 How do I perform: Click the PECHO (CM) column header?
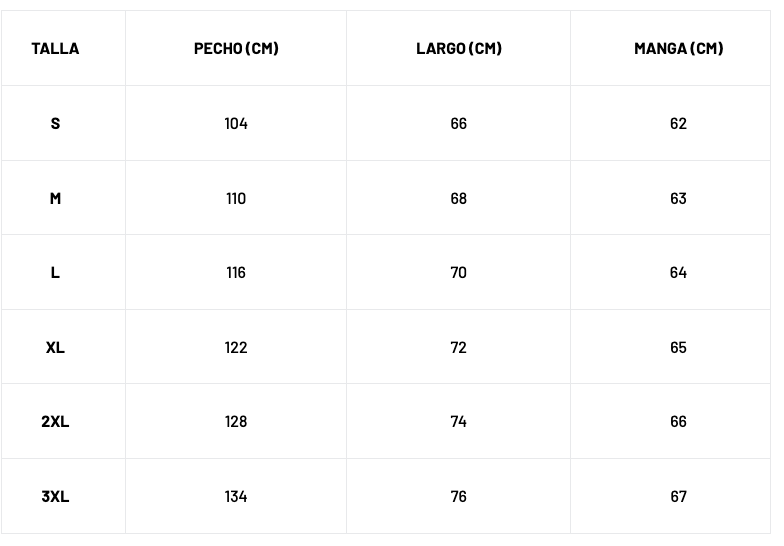point(236,48)
